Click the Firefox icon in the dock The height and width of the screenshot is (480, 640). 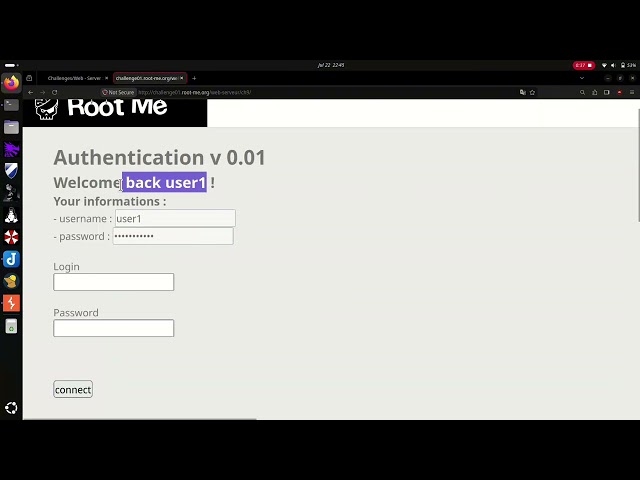point(11,83)
